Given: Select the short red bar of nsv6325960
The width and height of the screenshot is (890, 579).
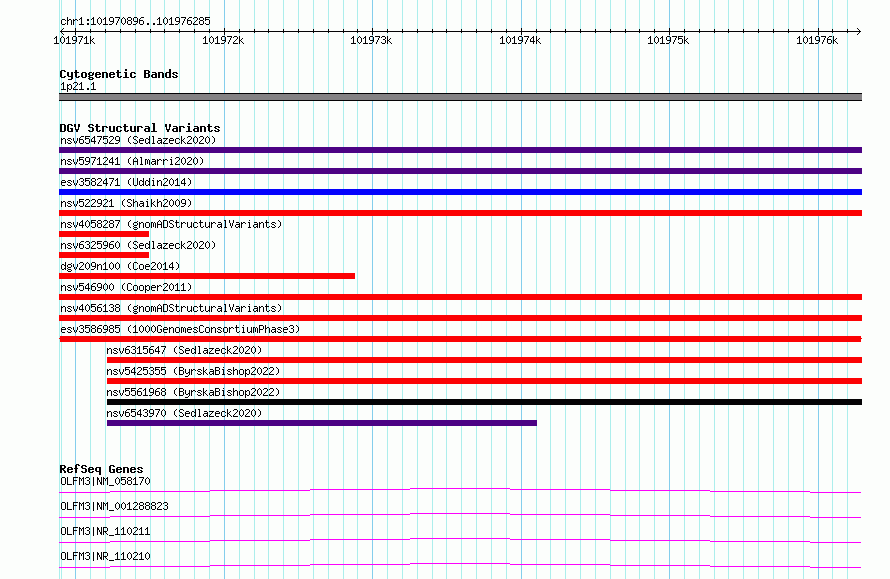Looking at the screenshot, I should 104,255.
